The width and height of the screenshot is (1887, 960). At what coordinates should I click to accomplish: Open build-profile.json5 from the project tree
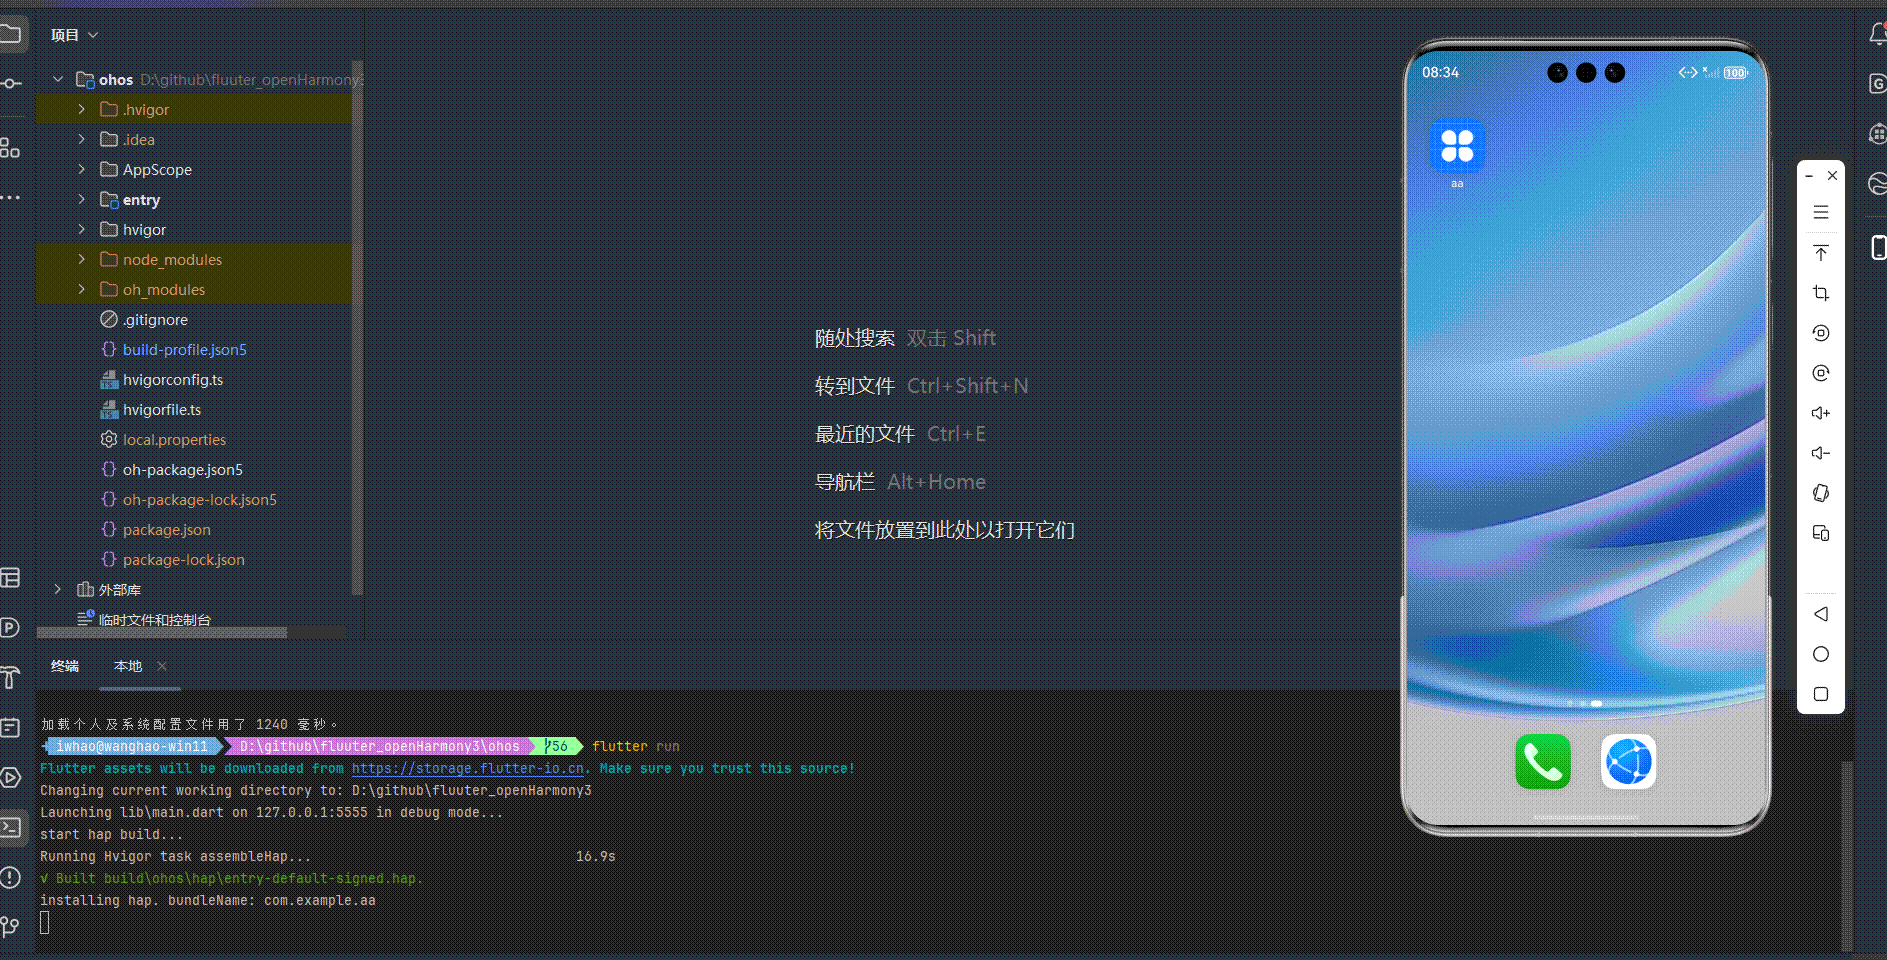184,349
